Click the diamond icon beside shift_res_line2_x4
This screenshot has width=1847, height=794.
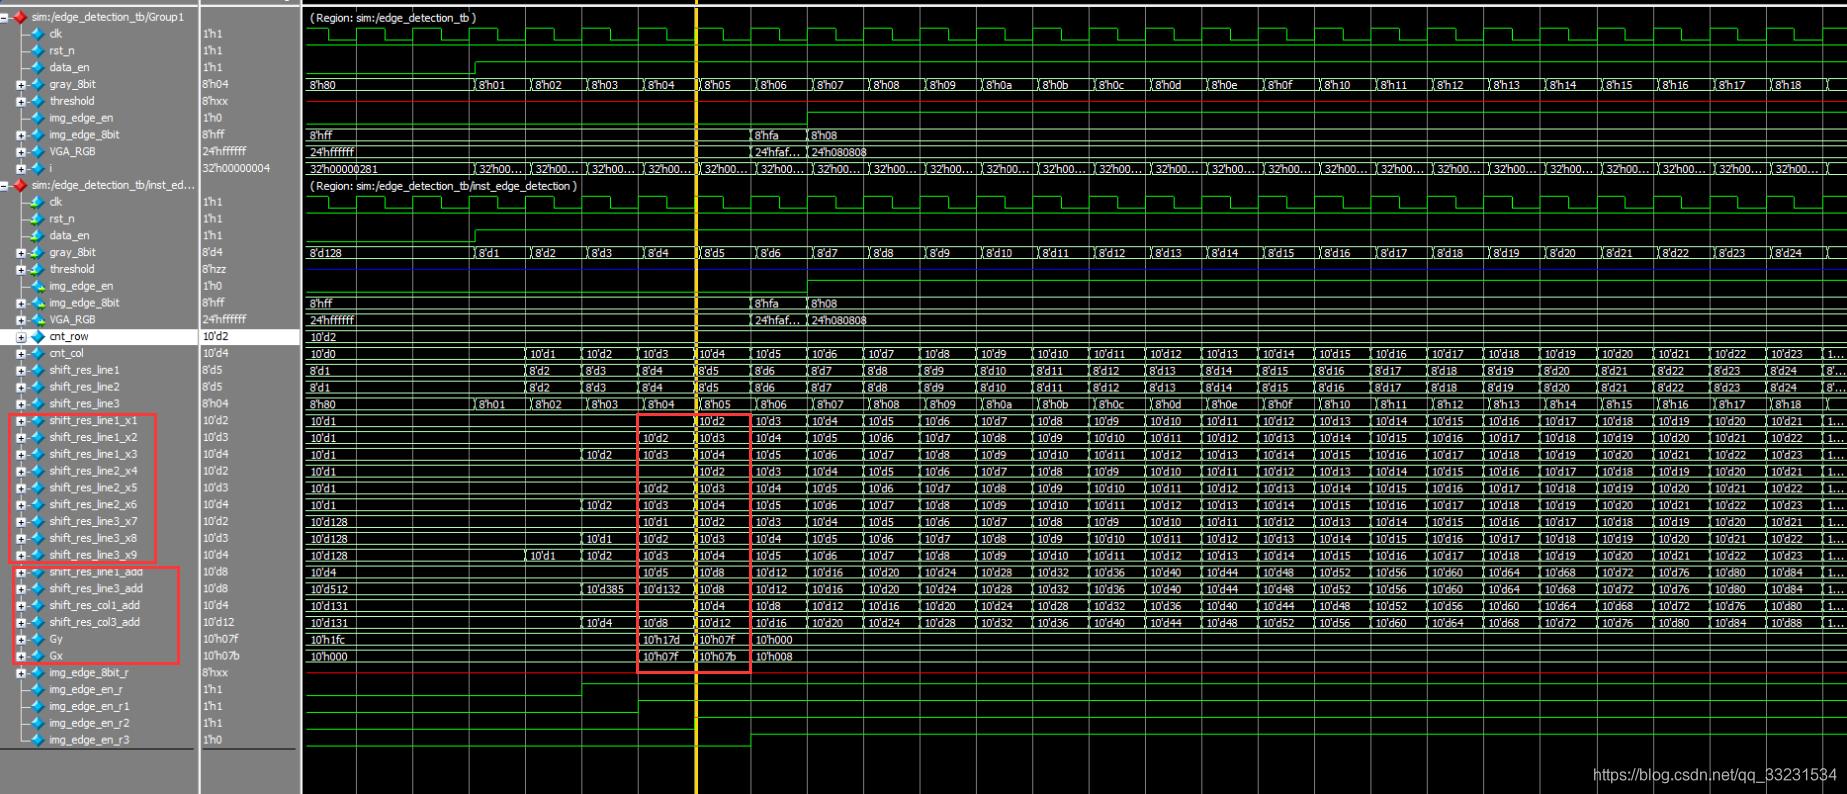tap(38, 471)
